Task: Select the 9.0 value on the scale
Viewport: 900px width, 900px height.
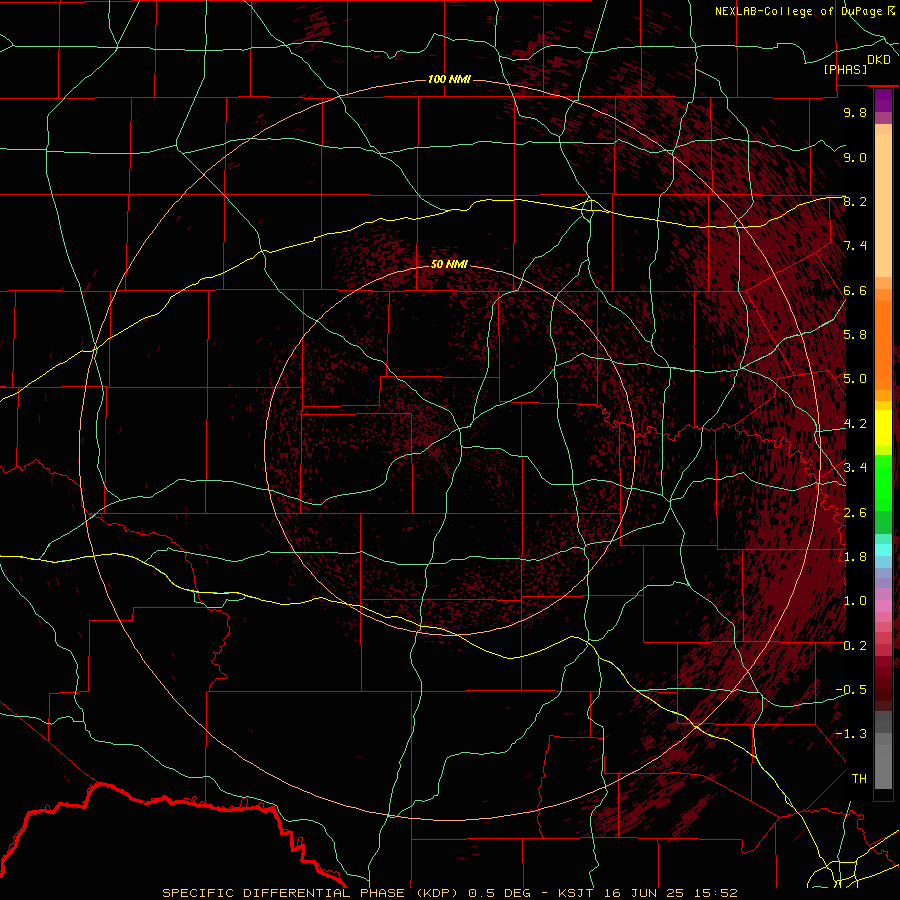Action: coord(855,157)
